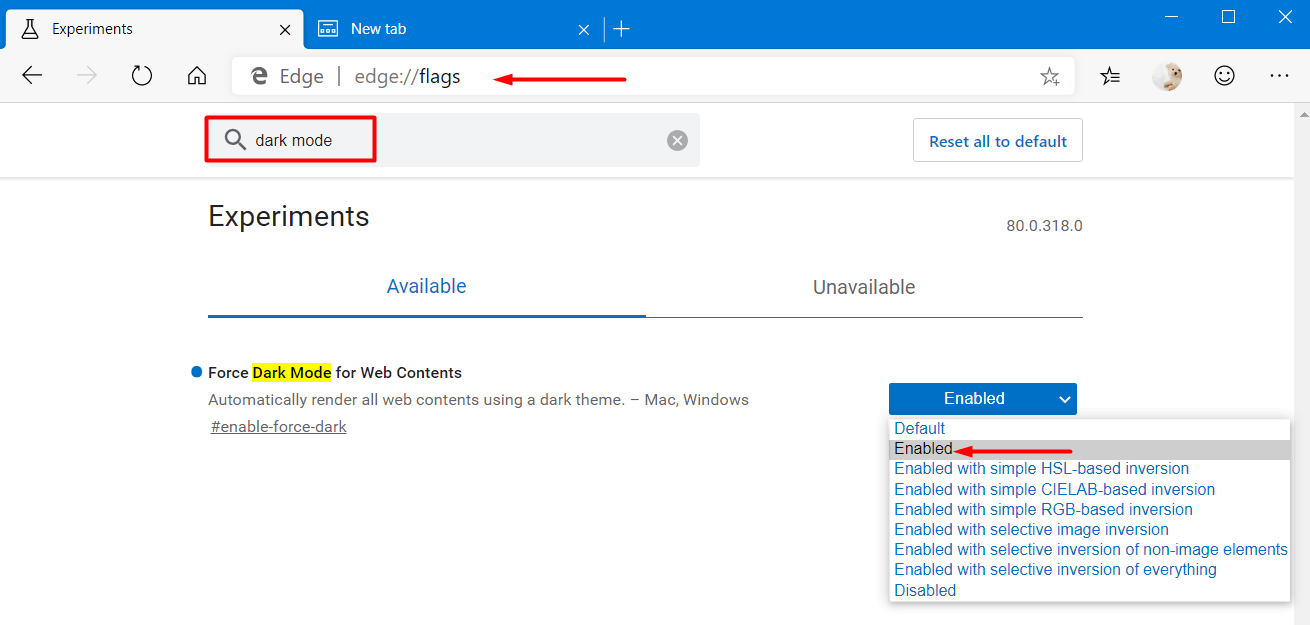Image resolution: width=1310 pixels, height=625 pixels.
Task: Close the Experiments tab
Action: click(x=285, y=30)
